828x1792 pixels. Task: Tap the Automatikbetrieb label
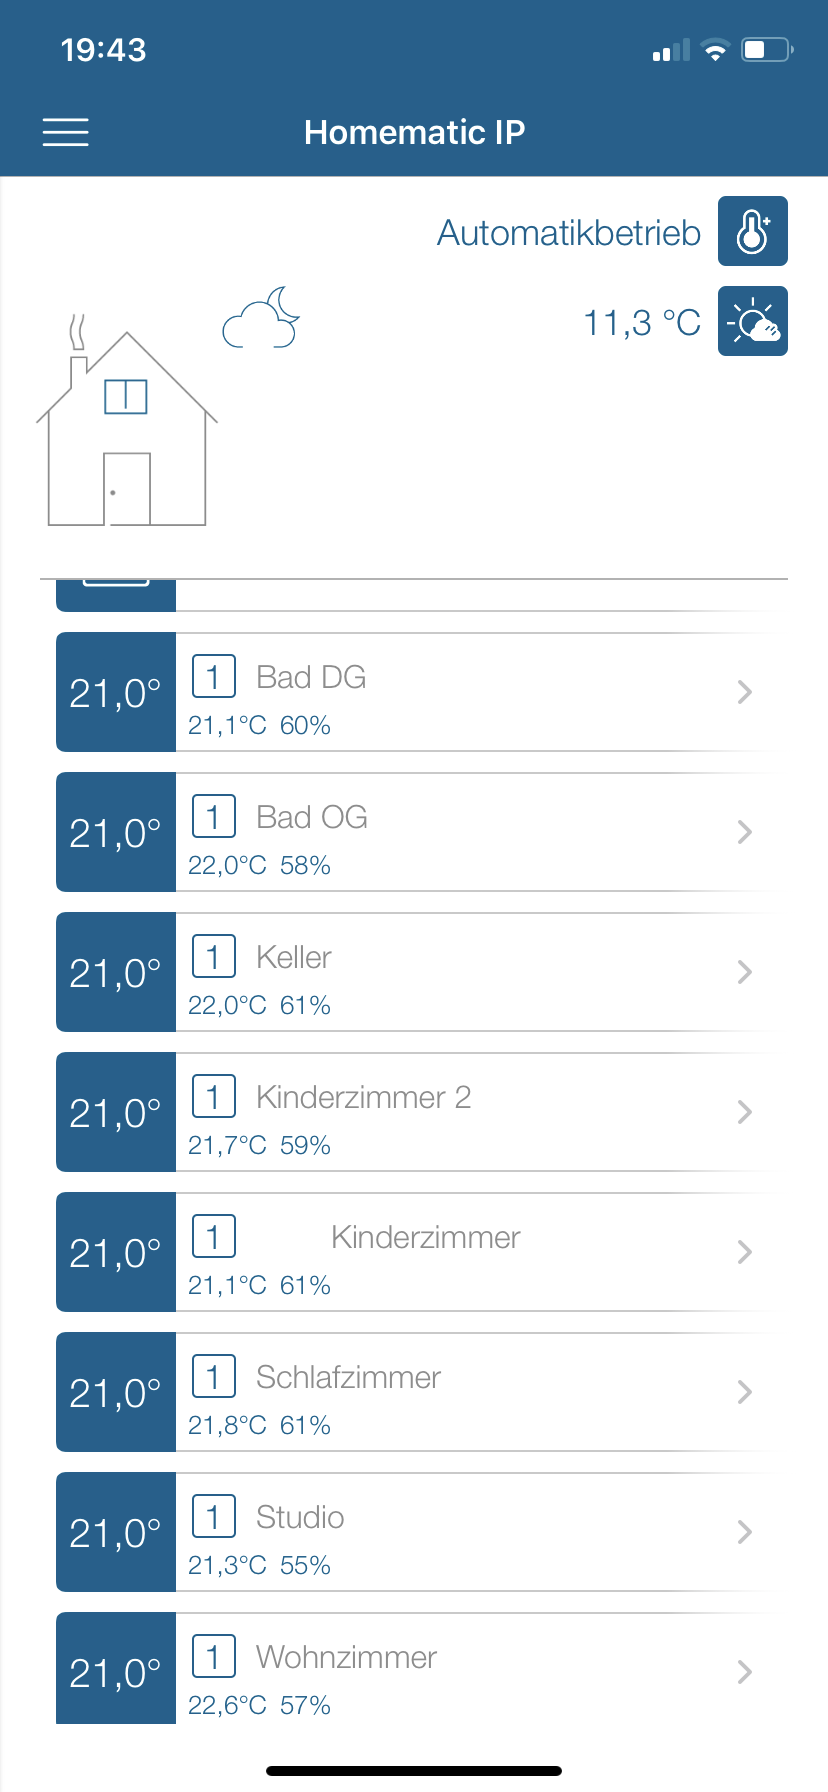coord(569,233)
